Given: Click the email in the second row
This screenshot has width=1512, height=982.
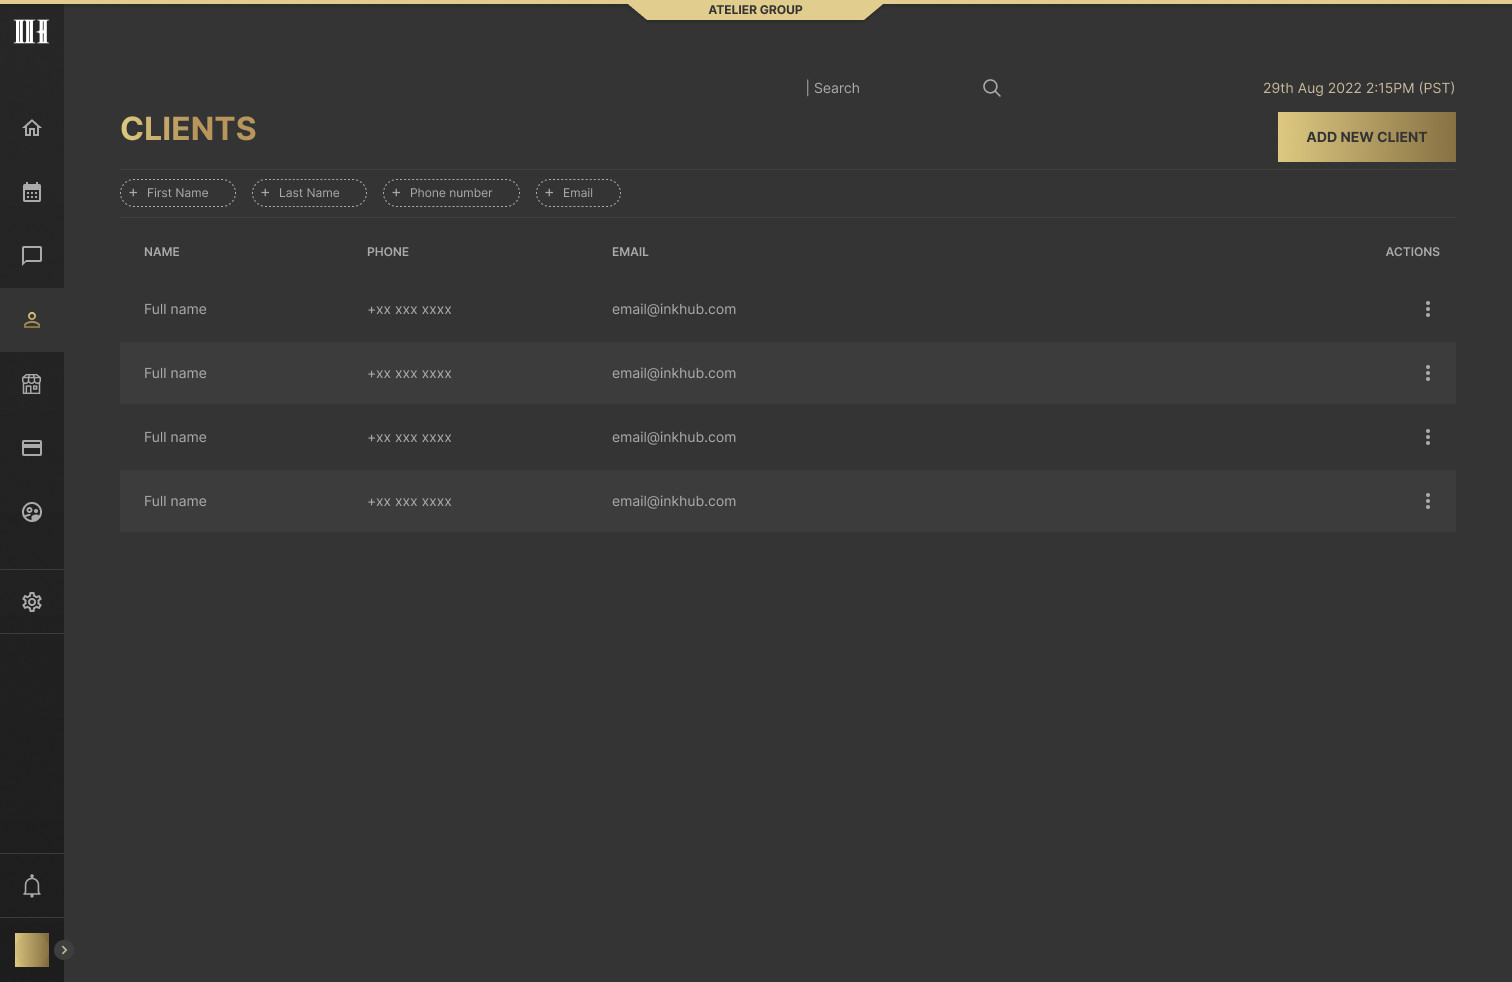Looking at the screenshot, I should point(674,373).
